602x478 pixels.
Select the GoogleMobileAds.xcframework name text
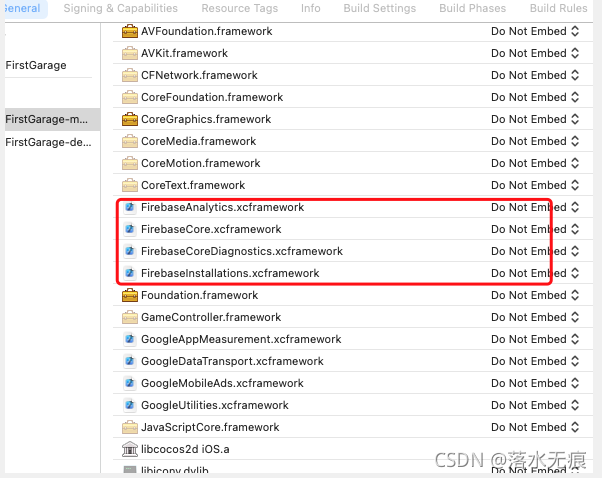(222, 383)
